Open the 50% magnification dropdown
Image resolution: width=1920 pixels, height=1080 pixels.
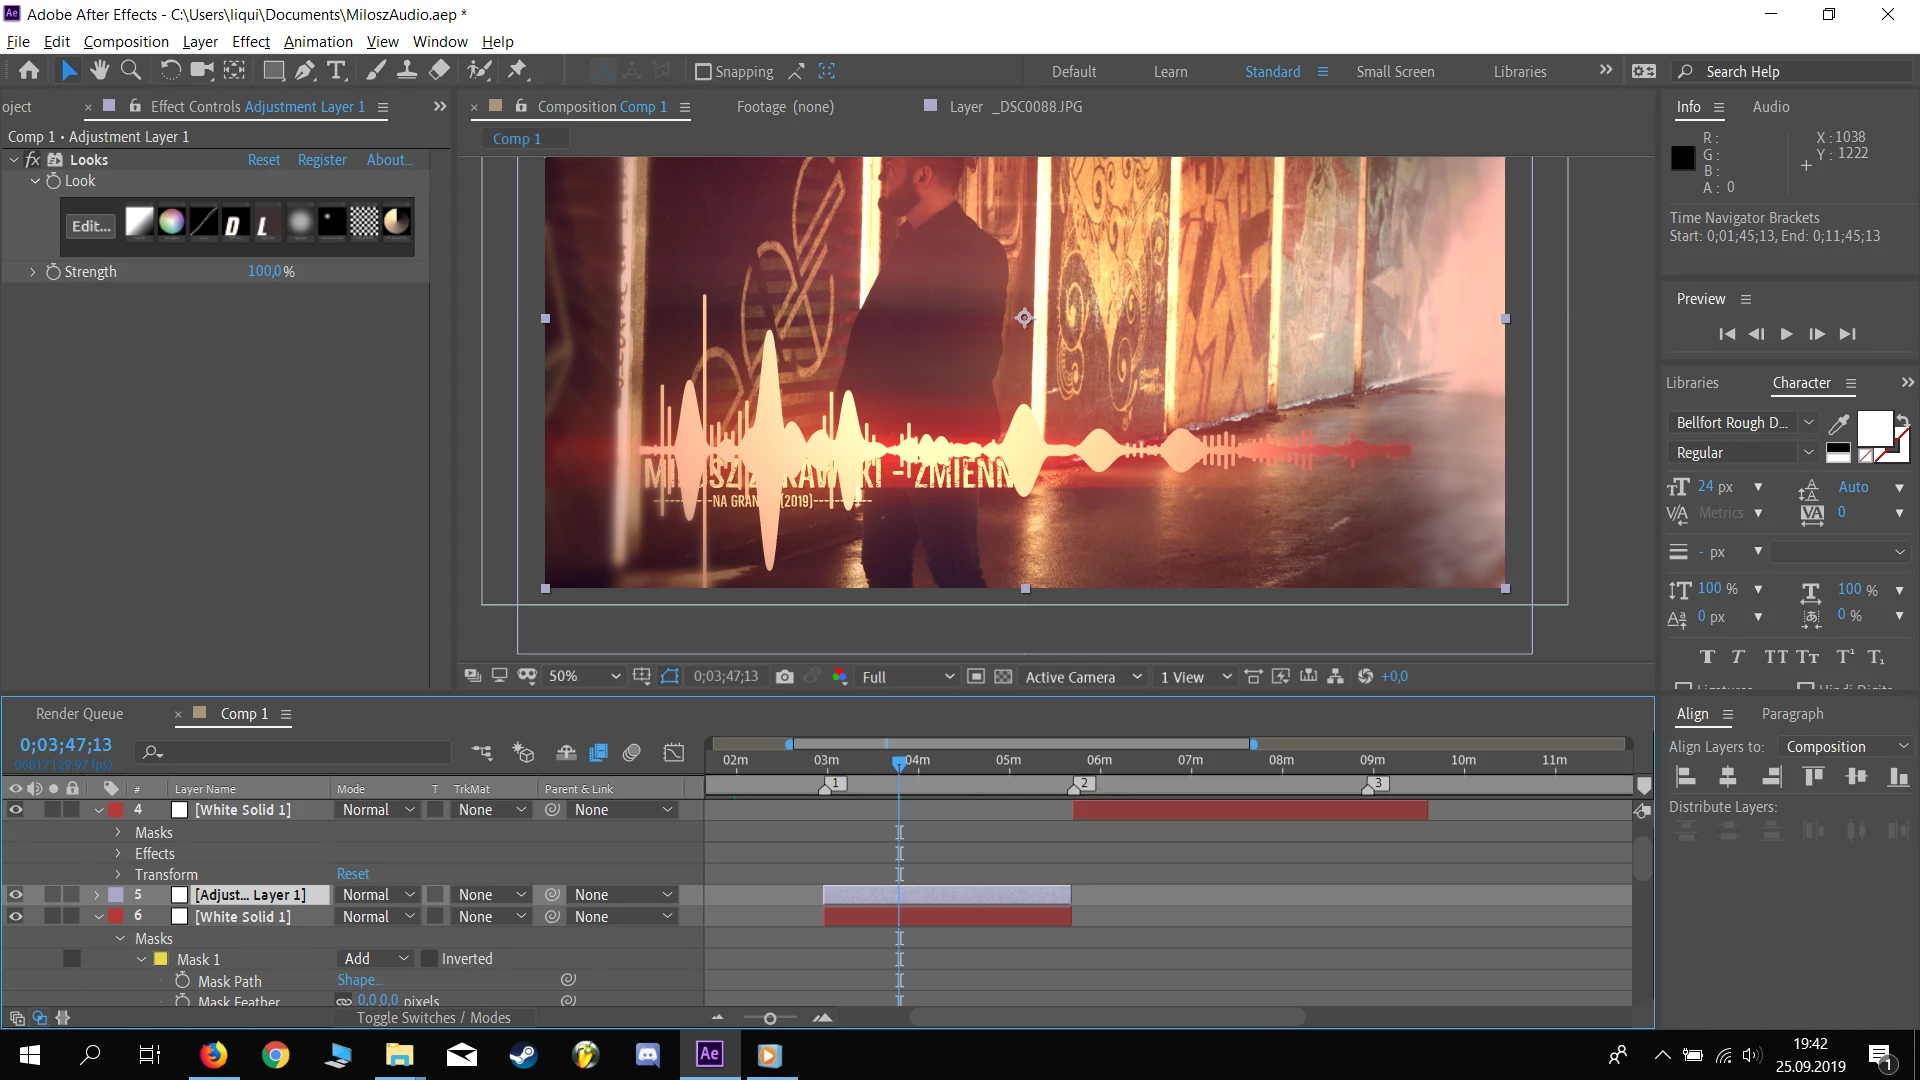585,677
